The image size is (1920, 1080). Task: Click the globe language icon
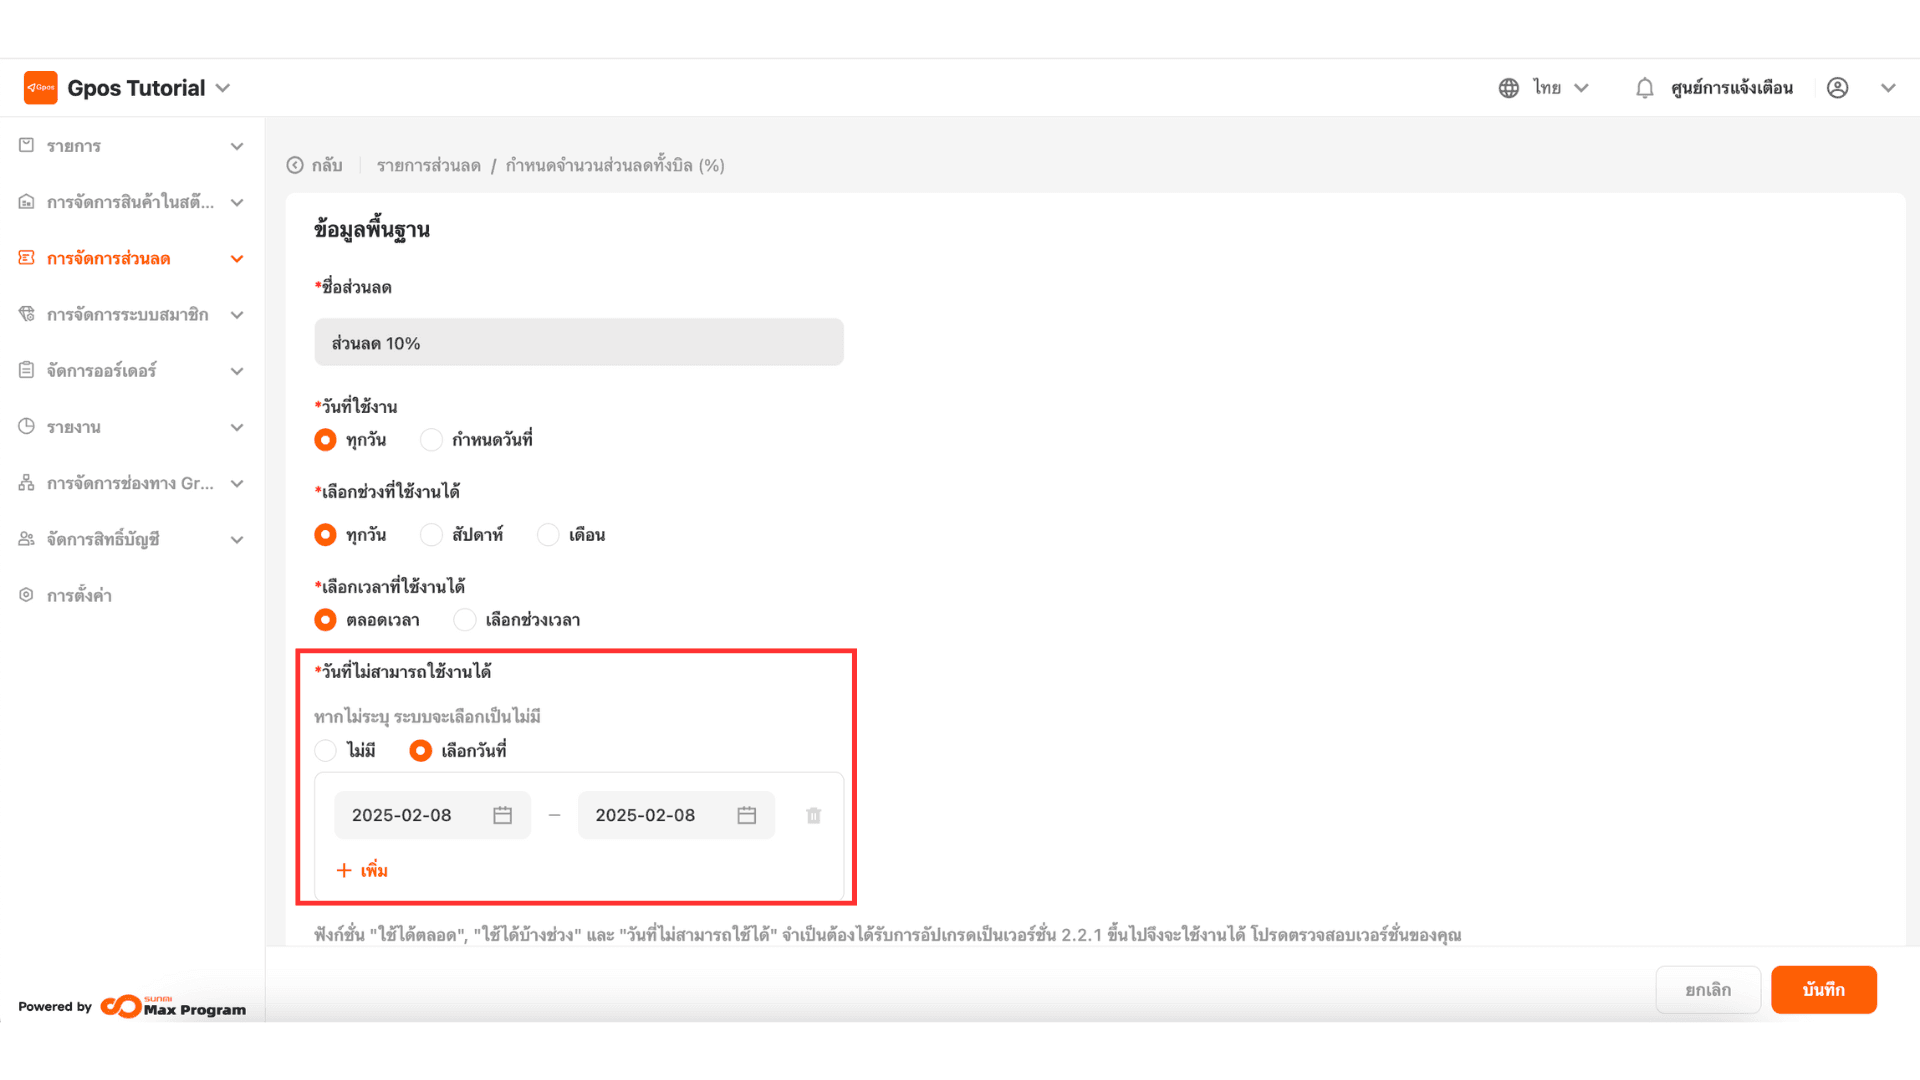pyautogui.click(x=1508, y=88)
